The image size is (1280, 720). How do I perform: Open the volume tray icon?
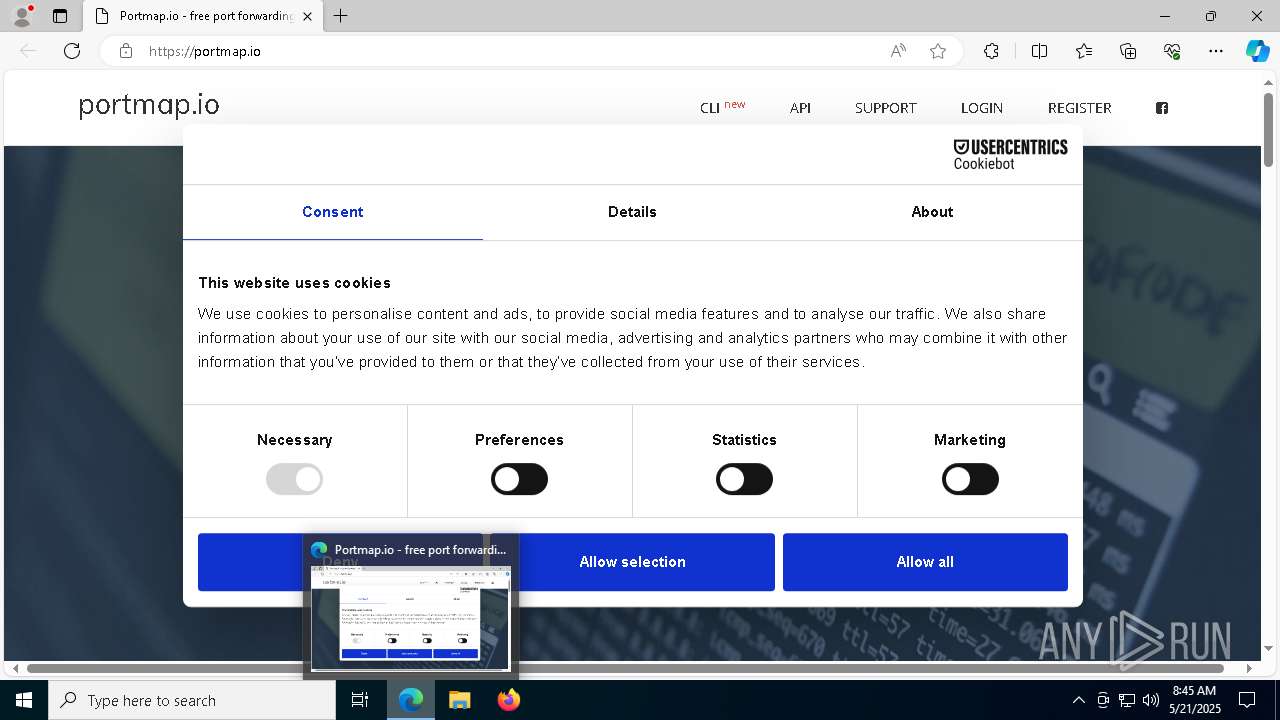[1151, 700]
